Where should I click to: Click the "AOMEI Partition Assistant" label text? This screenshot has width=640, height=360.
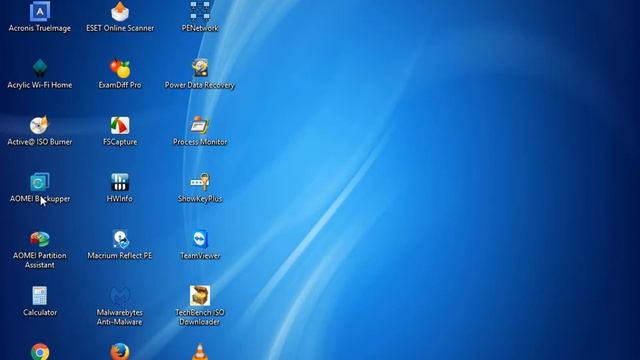40,260
